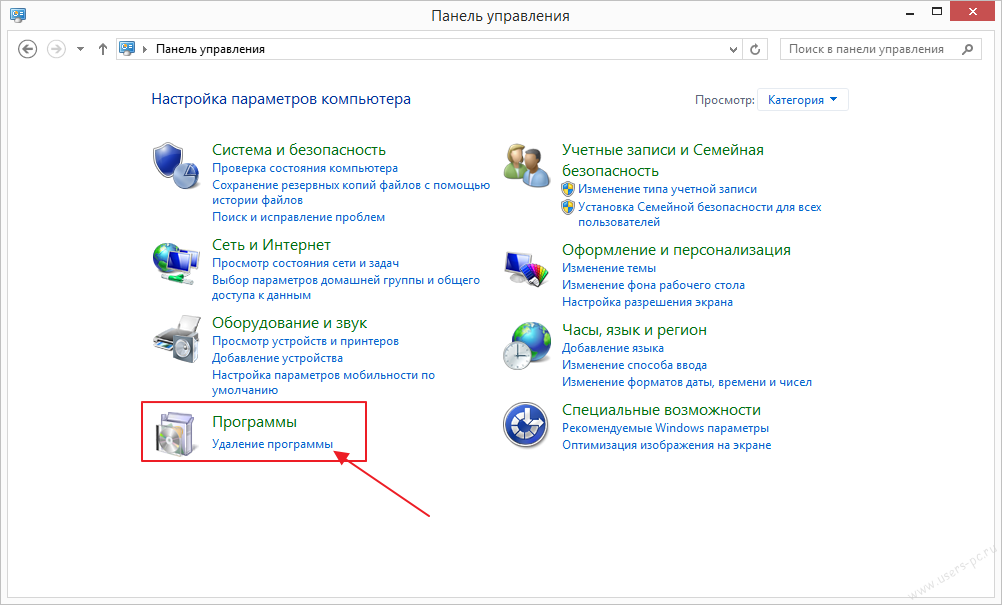Click shield icon beside Установка Семейной безопасности
Viewport: 1002px width, 605px height.
(567, 207)
